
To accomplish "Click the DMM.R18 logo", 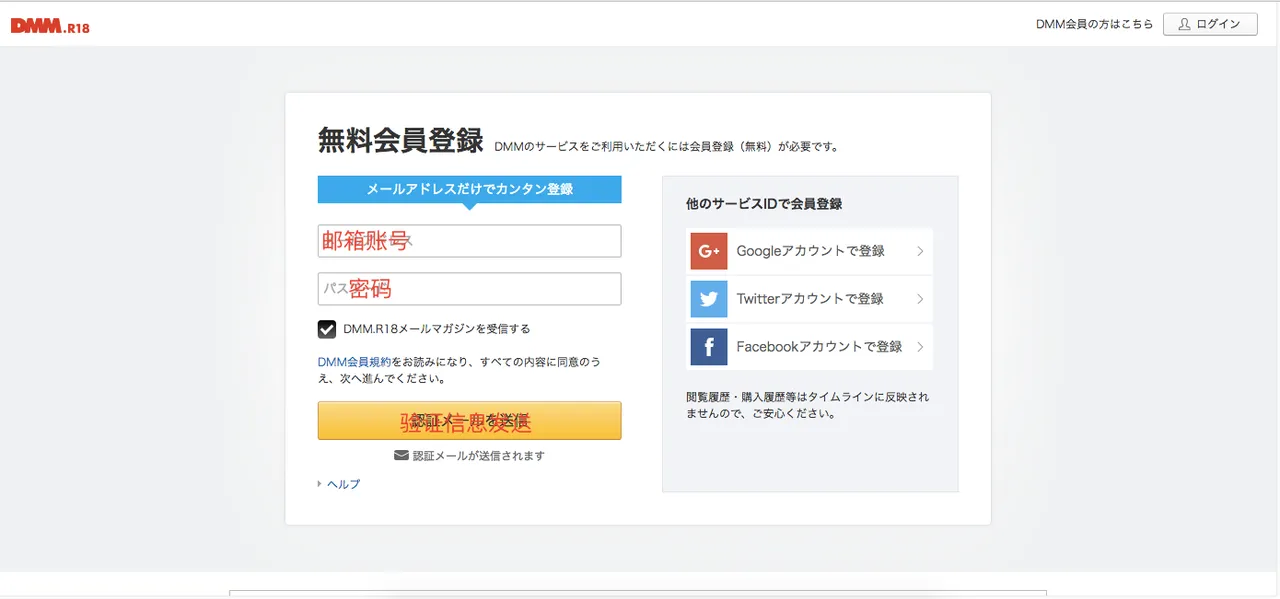I will [50, 27].
